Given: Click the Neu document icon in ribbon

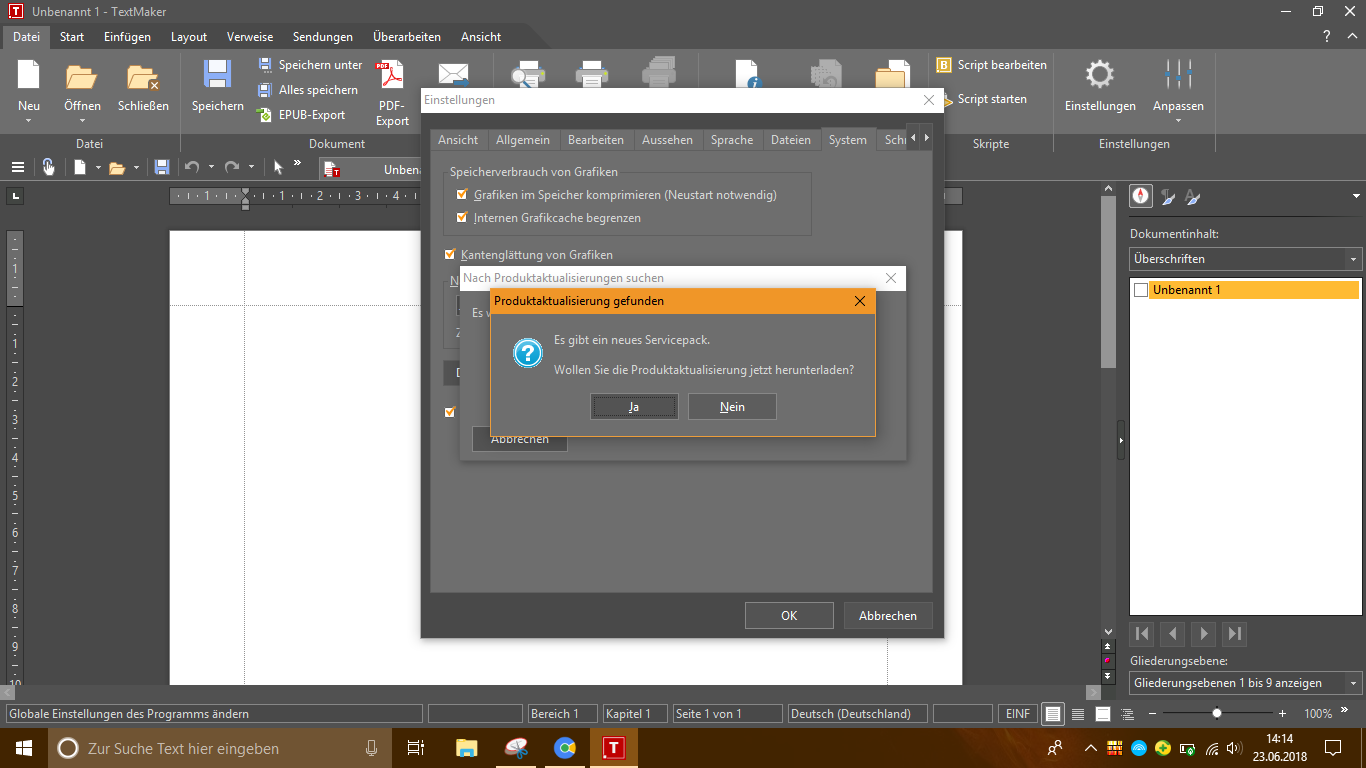Looking at the screenshot, I should point(29,76).
